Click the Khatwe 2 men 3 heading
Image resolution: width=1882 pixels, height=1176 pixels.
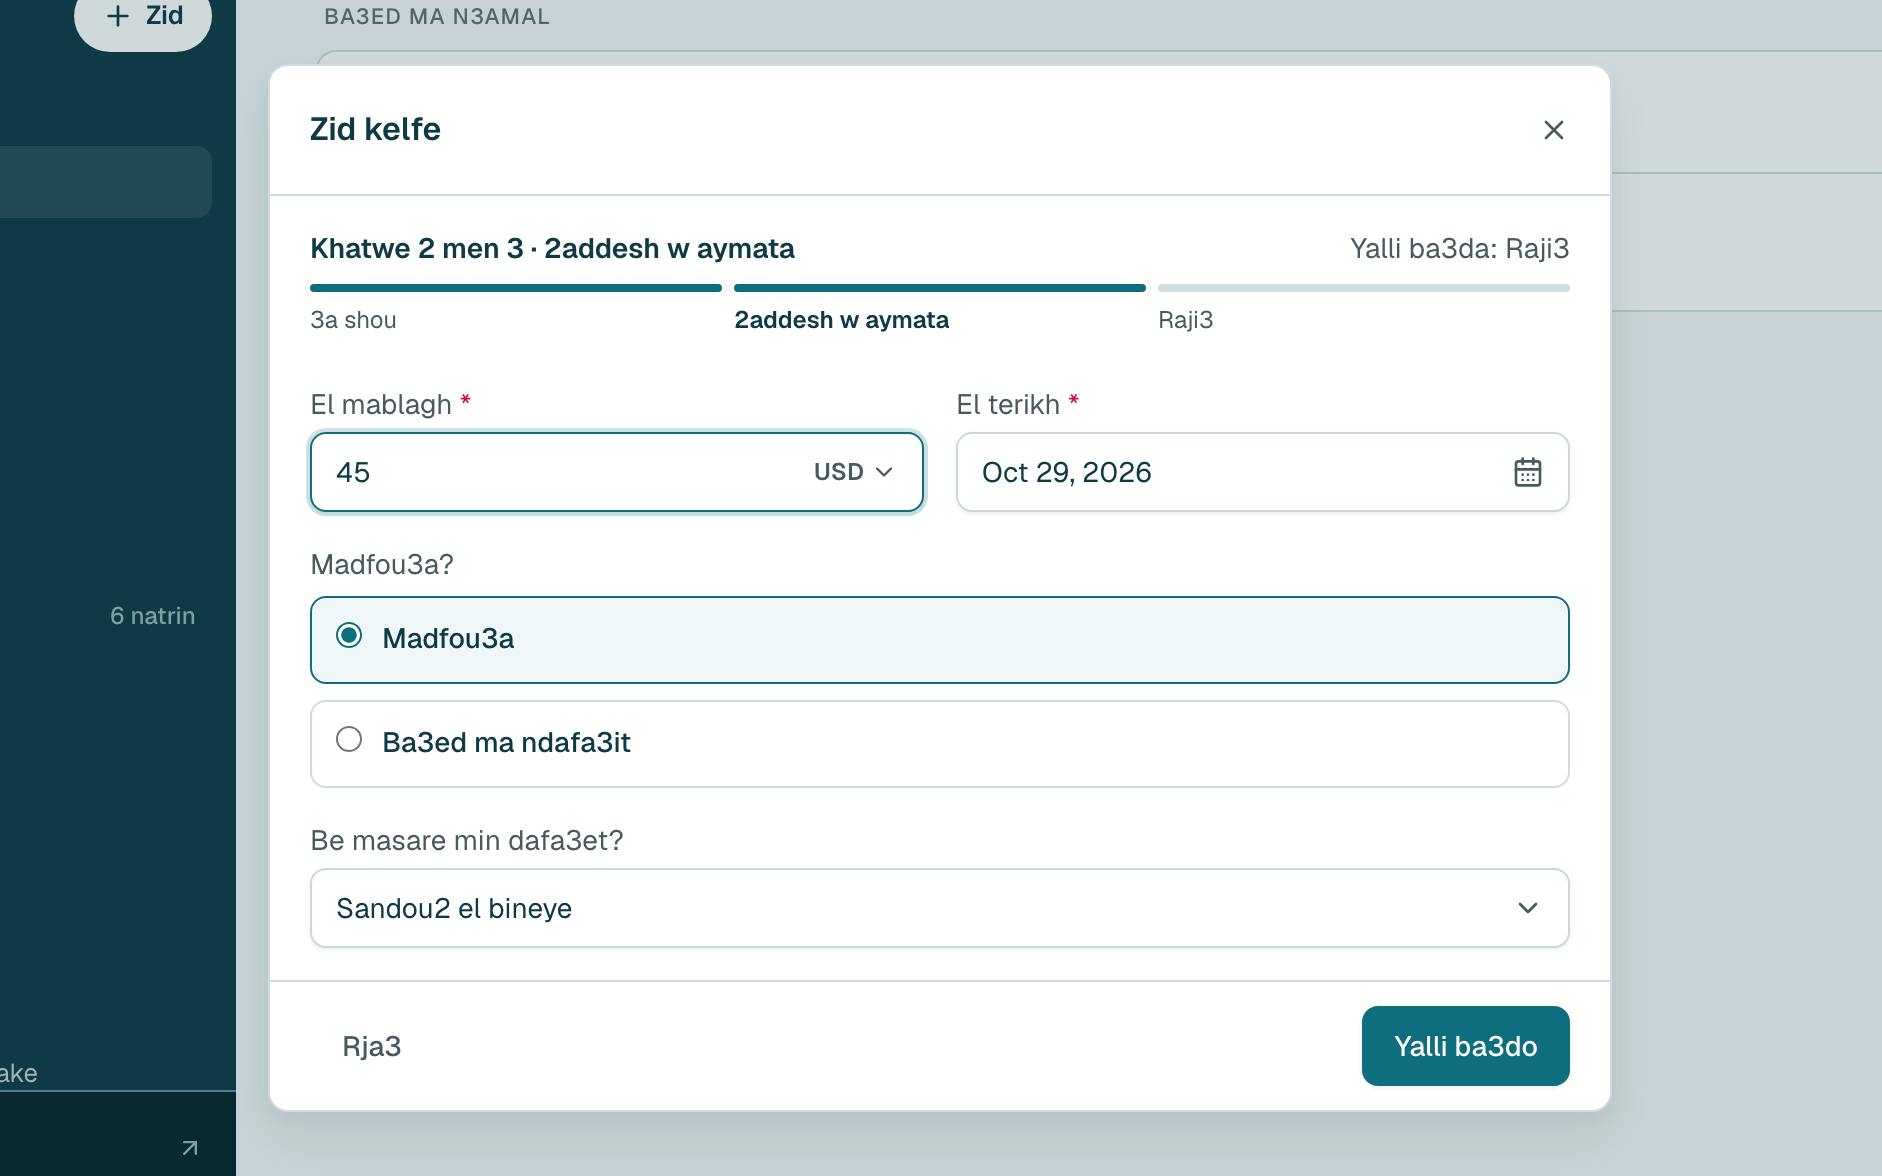click(552, 248)
